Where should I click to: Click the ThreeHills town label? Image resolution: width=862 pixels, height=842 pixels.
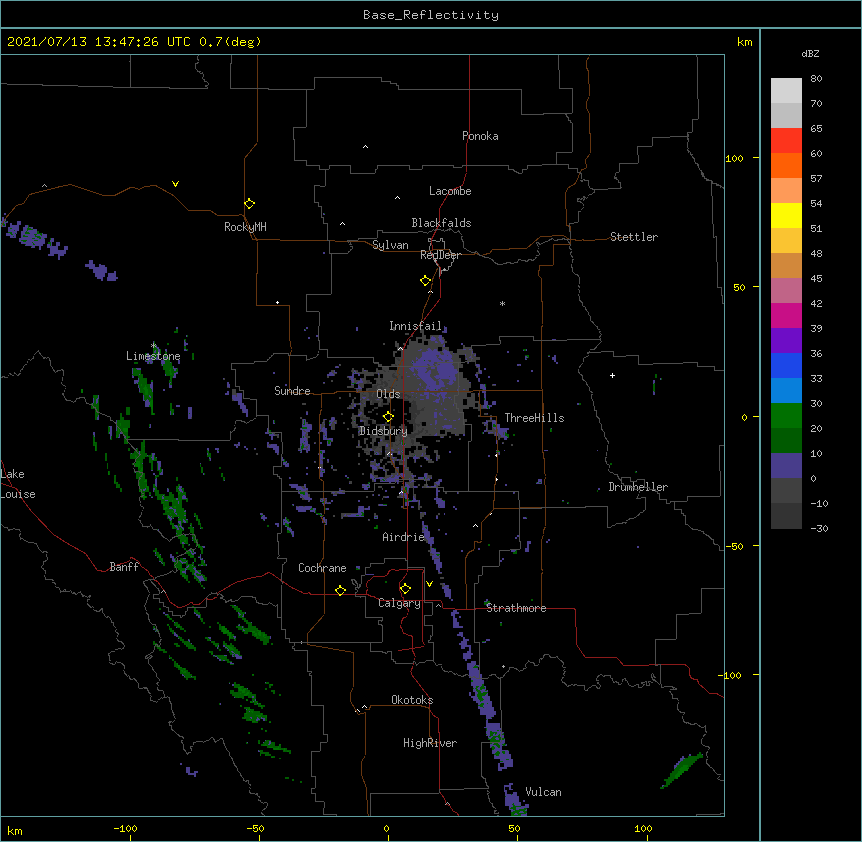(534, 418)
